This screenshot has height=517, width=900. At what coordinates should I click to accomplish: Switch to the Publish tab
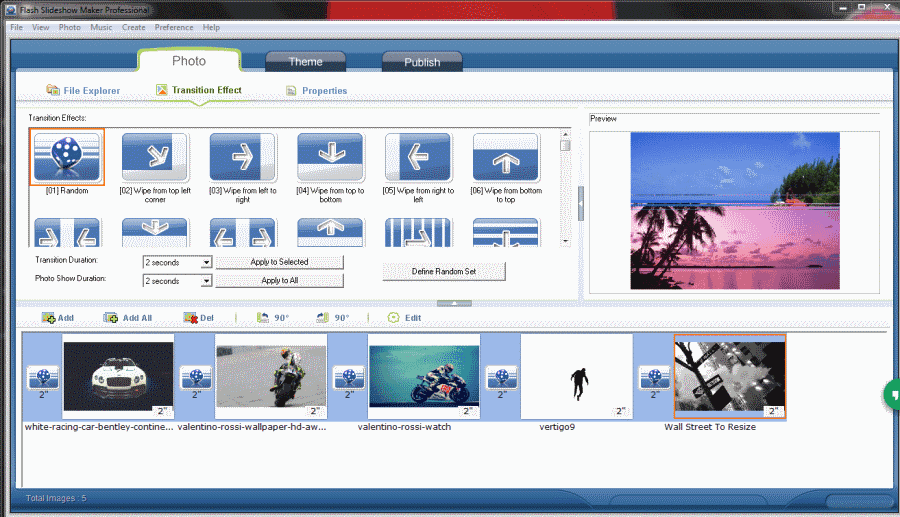coord(422,62)
